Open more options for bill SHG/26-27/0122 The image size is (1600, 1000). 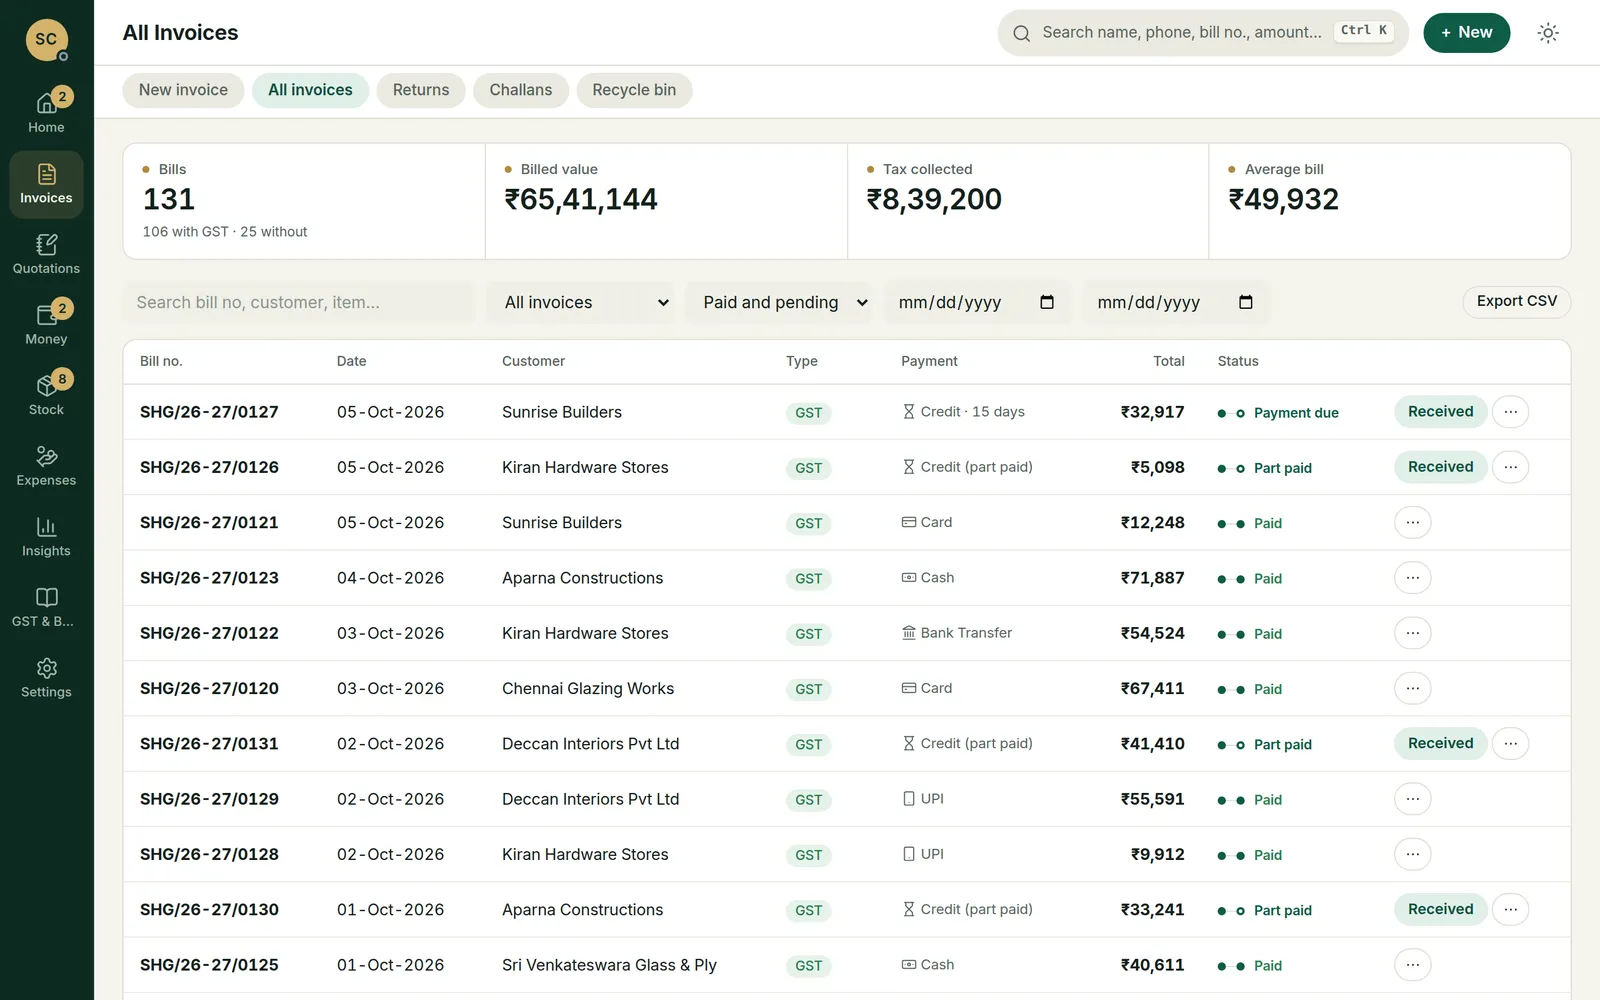[x=1412, y=633]
